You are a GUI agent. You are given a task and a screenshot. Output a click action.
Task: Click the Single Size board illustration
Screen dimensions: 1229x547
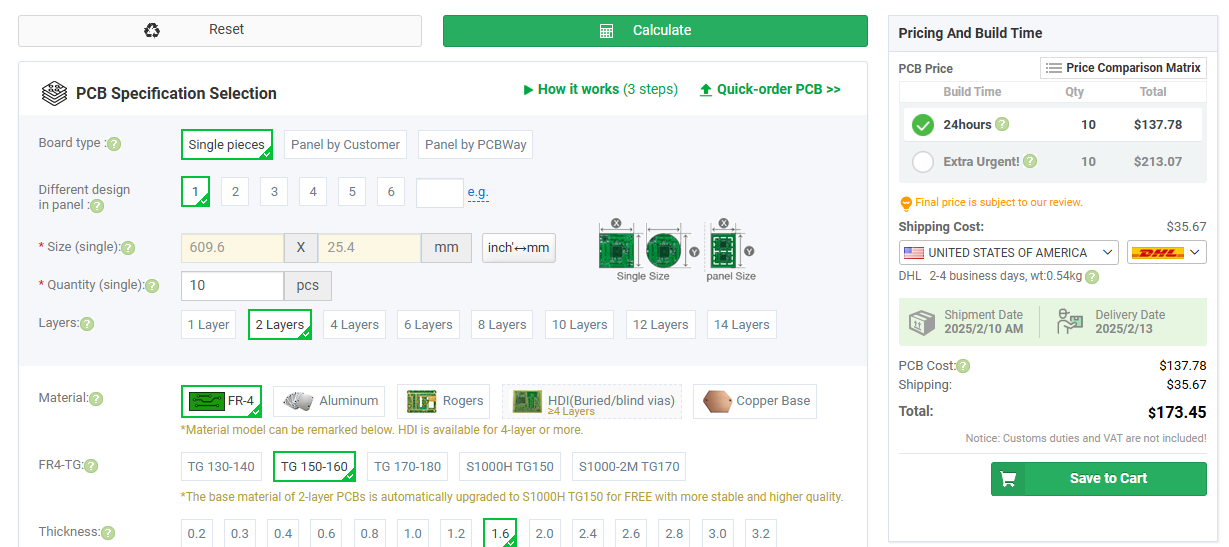643,247
